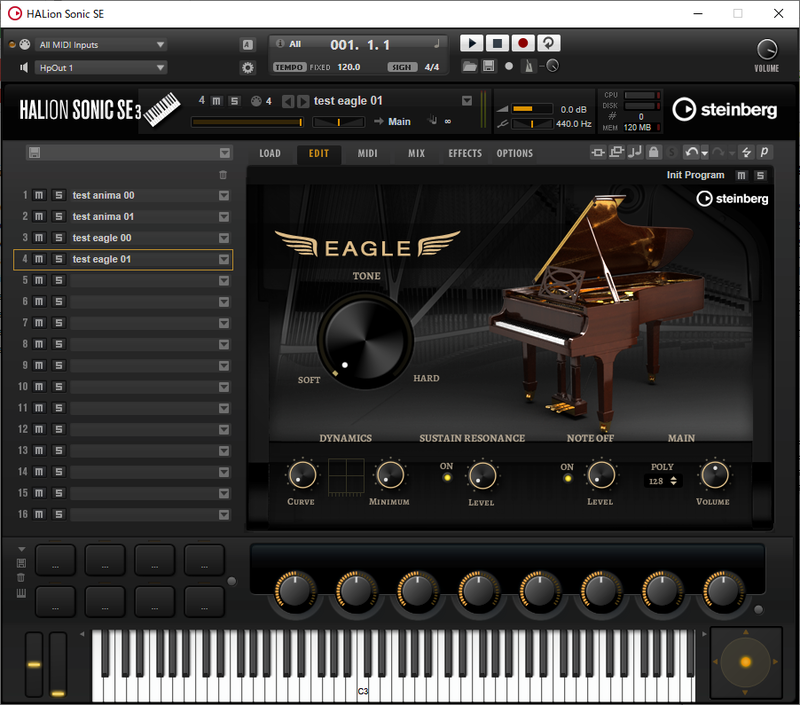
Task: Click the A auto-assign icon near transport
Action: (247, 45)
